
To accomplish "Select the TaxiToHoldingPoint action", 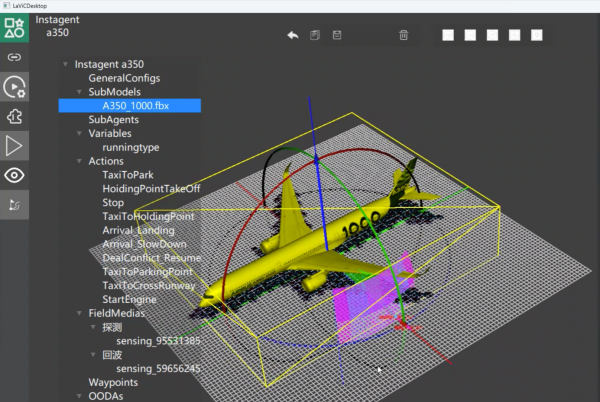I will click(148, 216).
